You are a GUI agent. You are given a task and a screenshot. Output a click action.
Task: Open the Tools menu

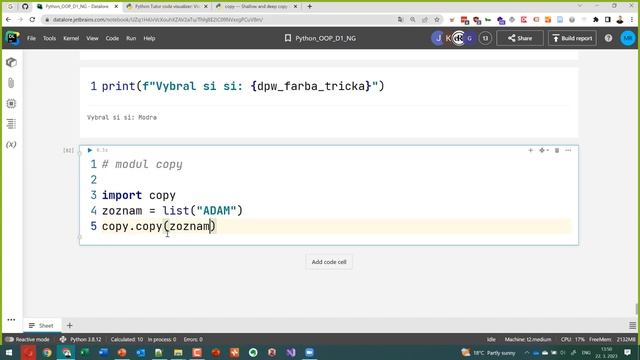49,38
